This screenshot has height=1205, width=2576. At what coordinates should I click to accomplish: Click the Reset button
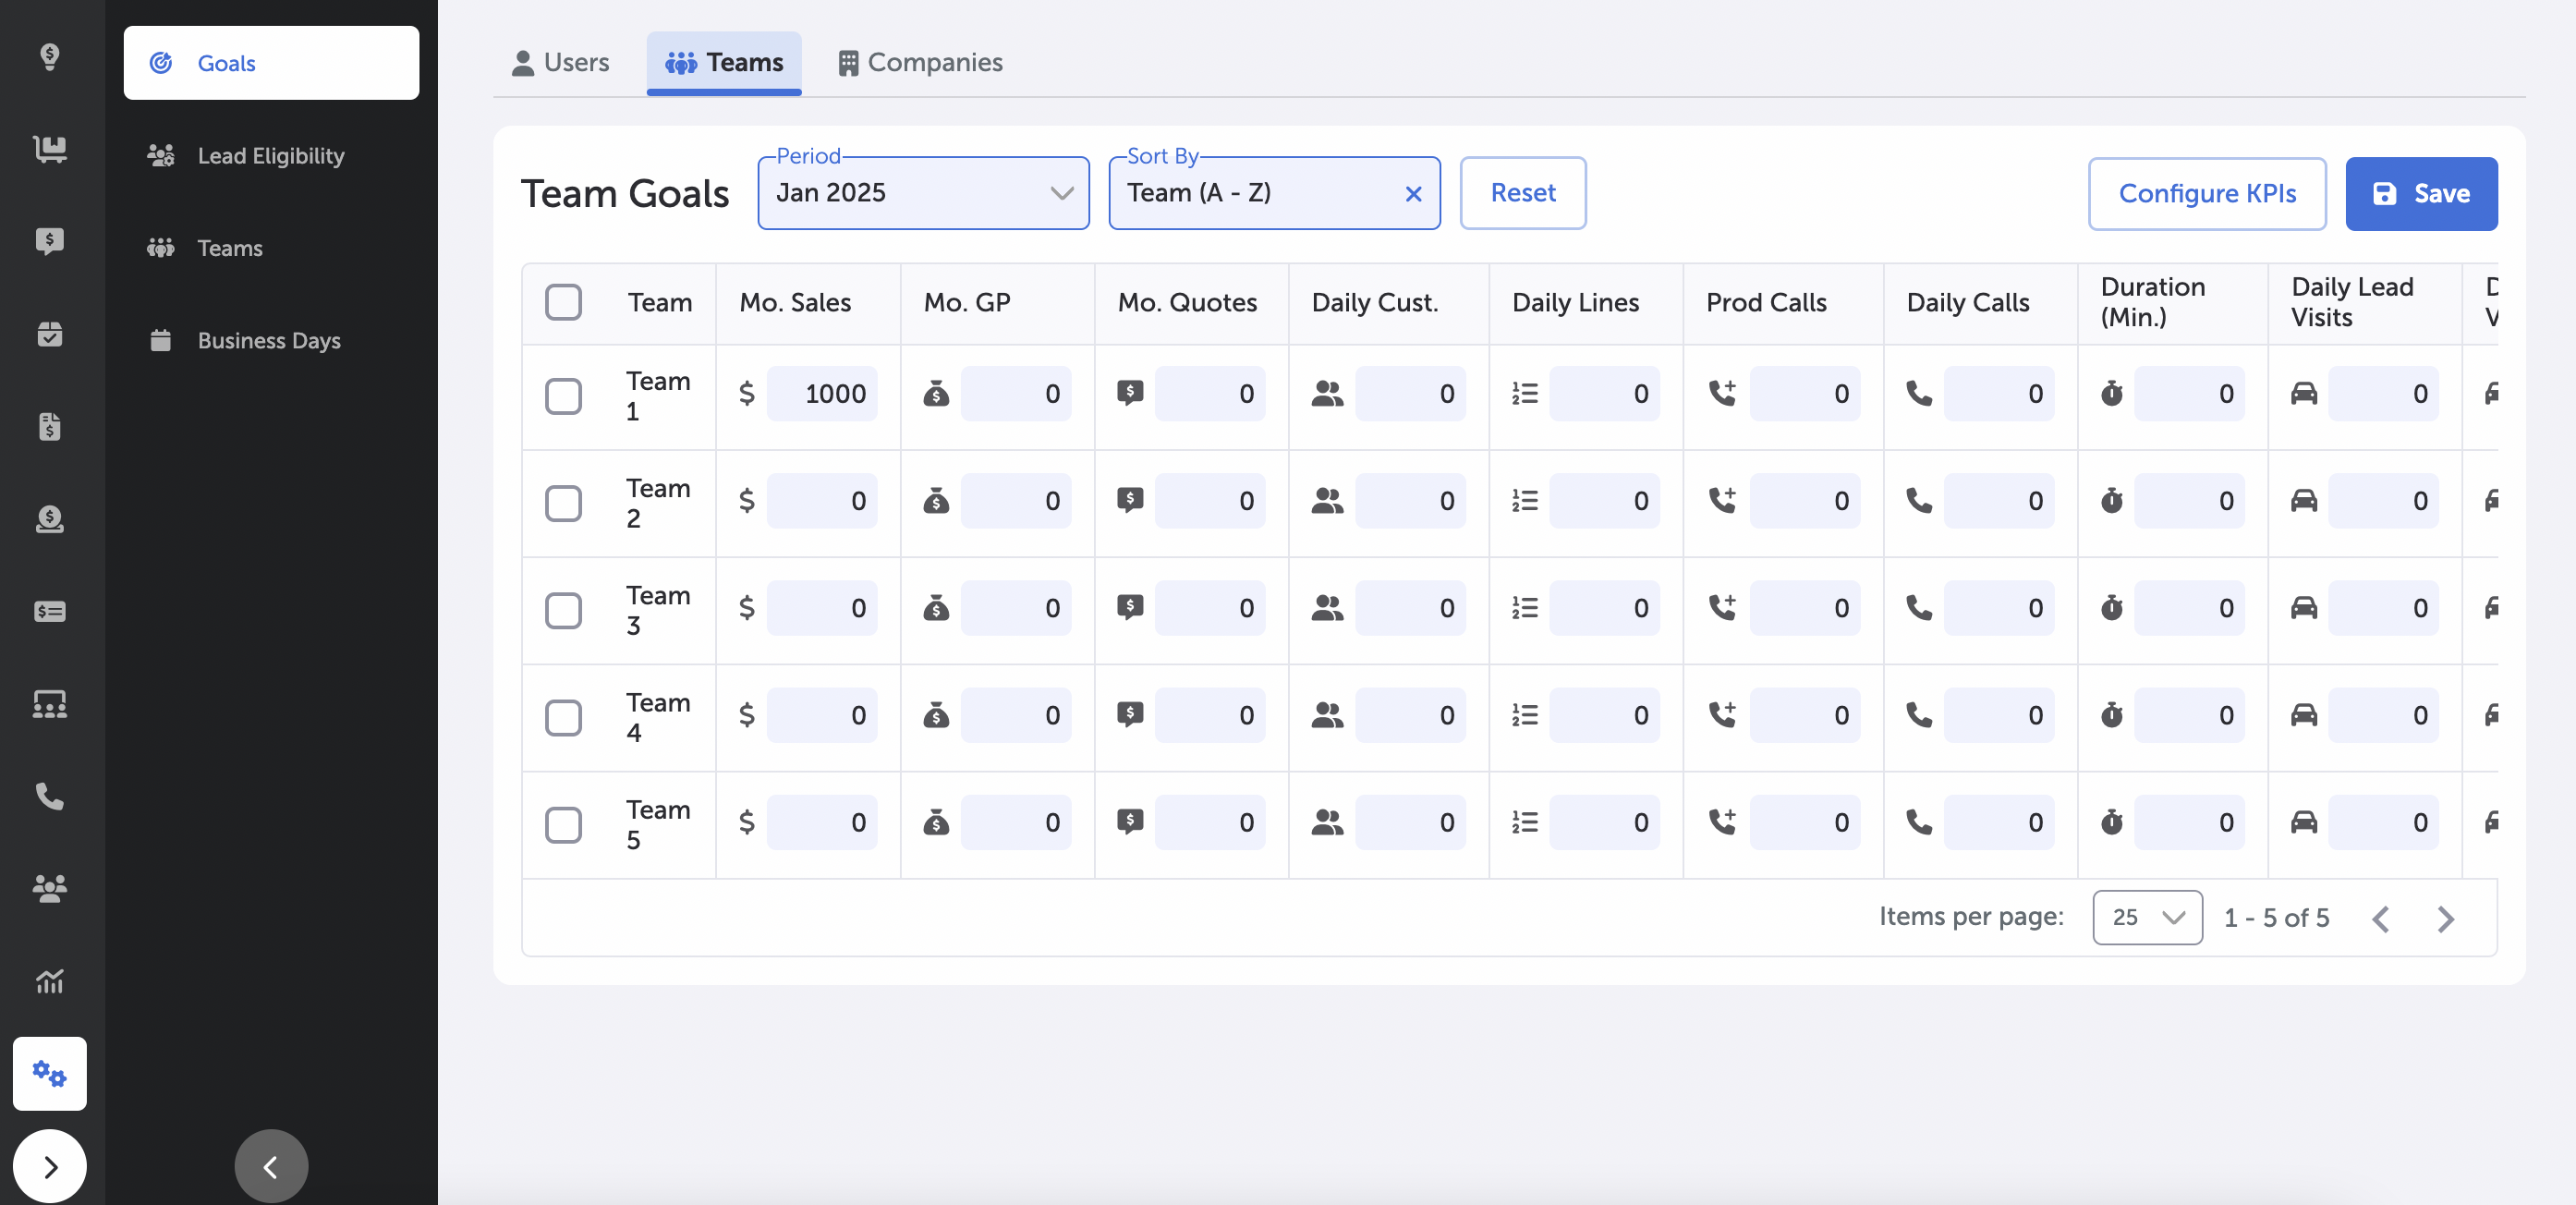pyautogui.click(x=1522, y=193)
